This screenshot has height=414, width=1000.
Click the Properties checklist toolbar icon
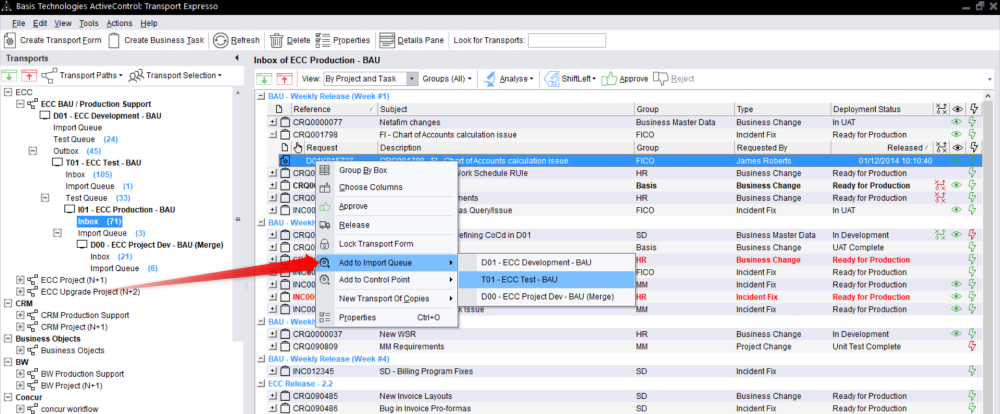323,40
